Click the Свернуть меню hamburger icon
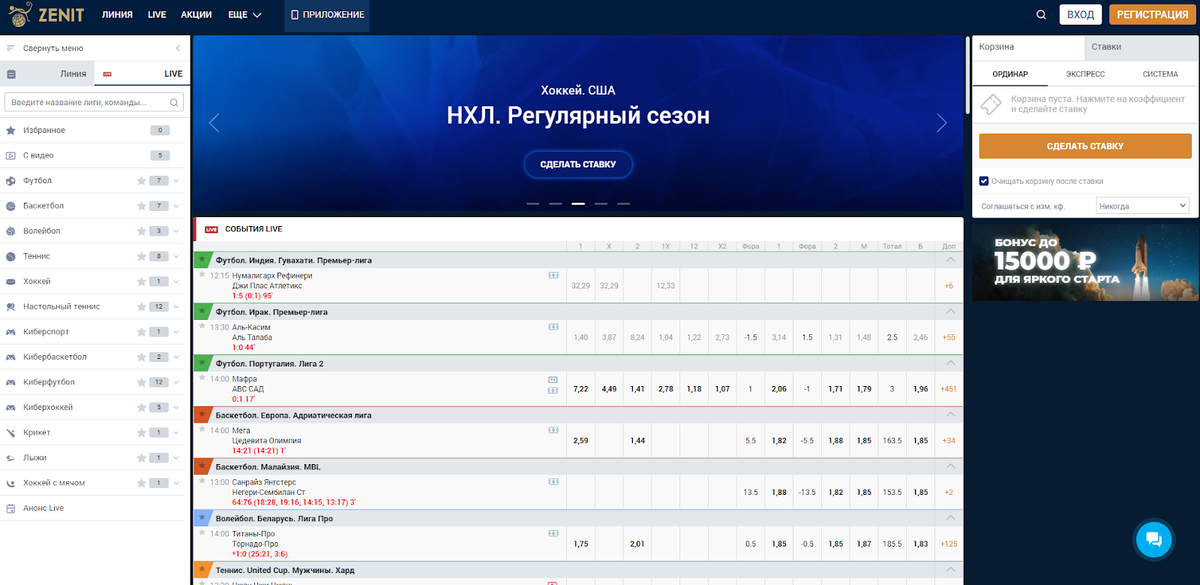 point(11,48)
